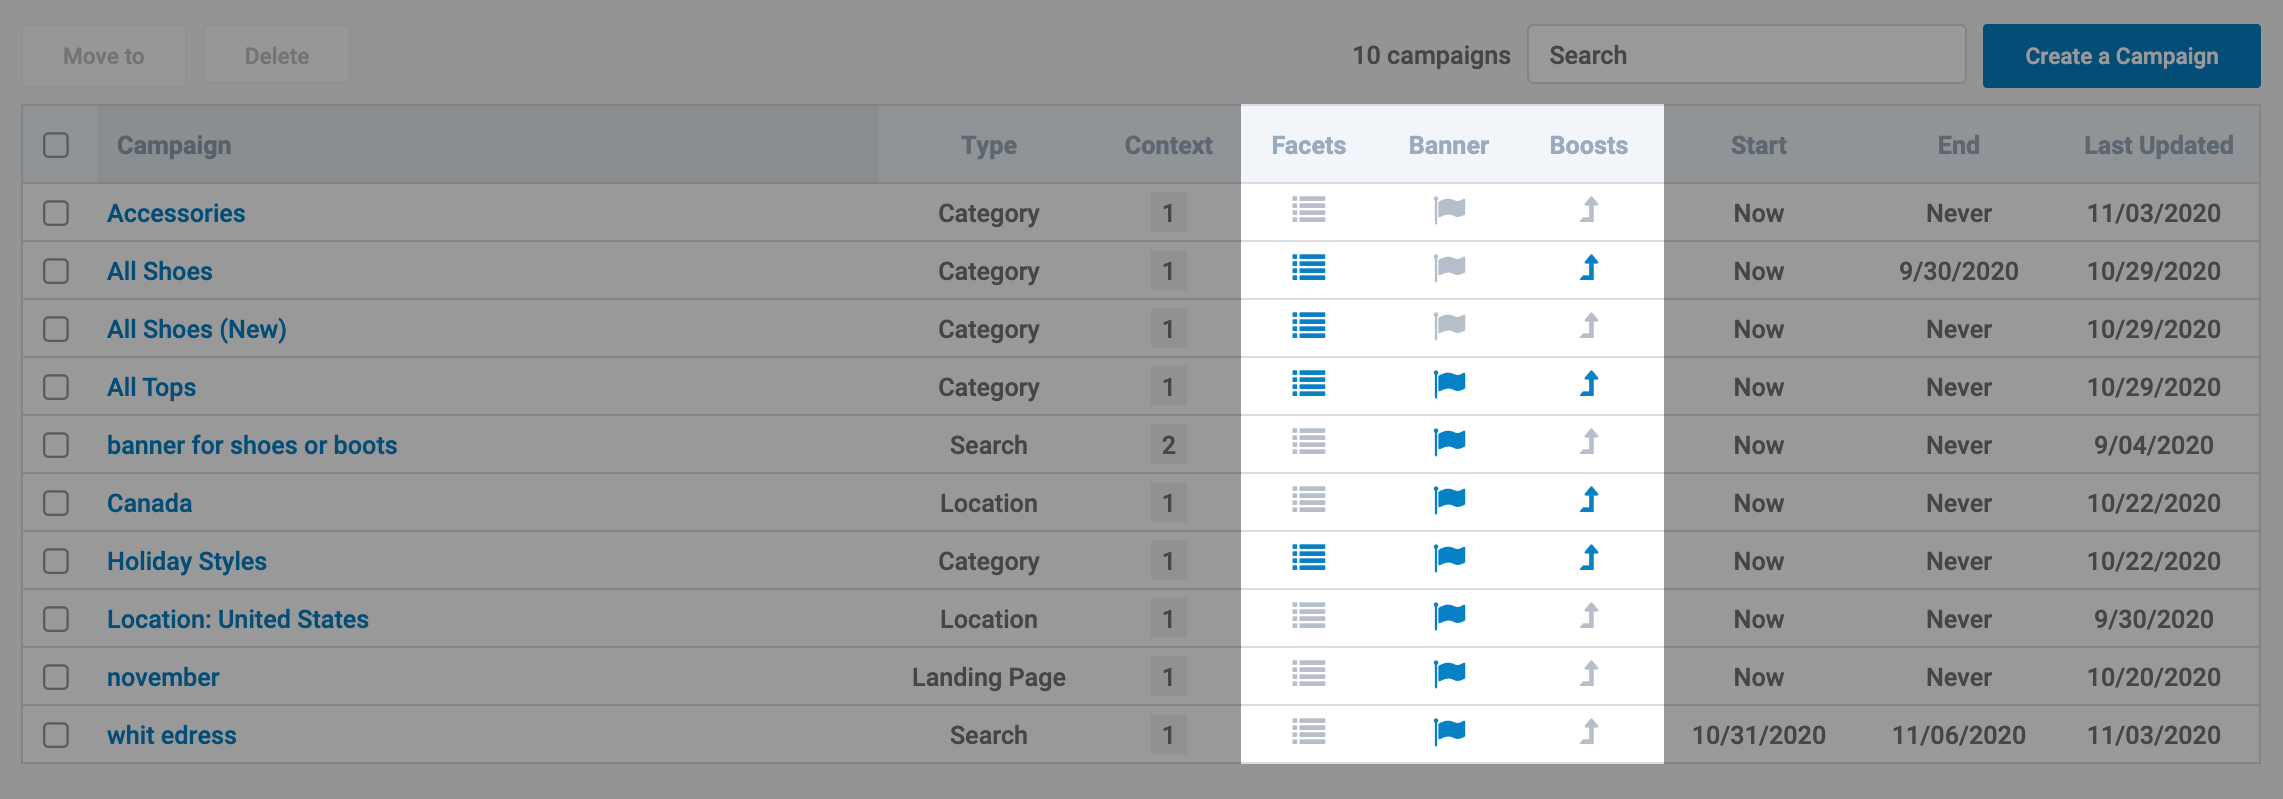The image size is (2283, 799).
Task: Click the banner icon for whit edress
Action: 1449,732
